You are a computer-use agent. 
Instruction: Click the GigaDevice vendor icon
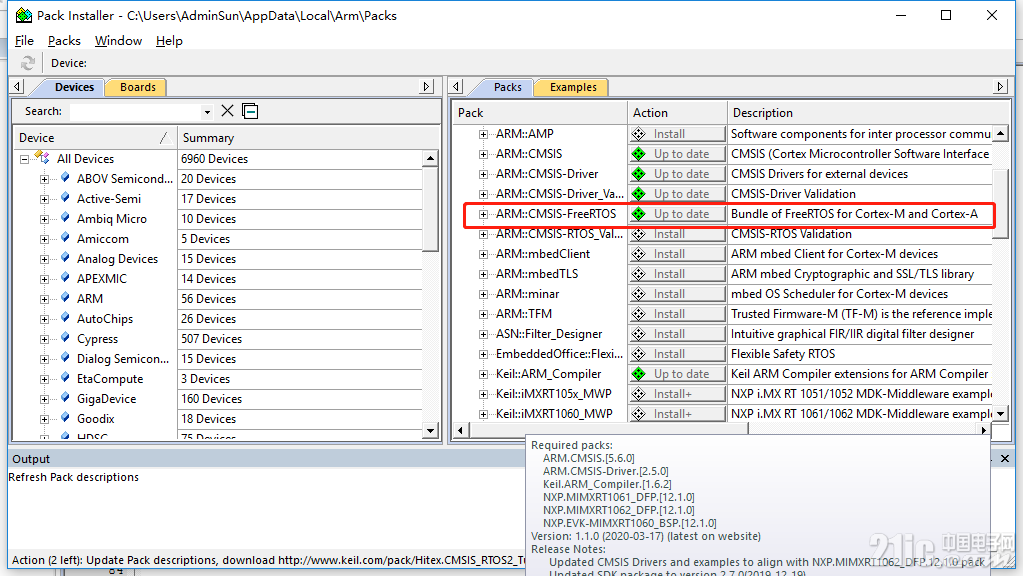click(65, 399)
